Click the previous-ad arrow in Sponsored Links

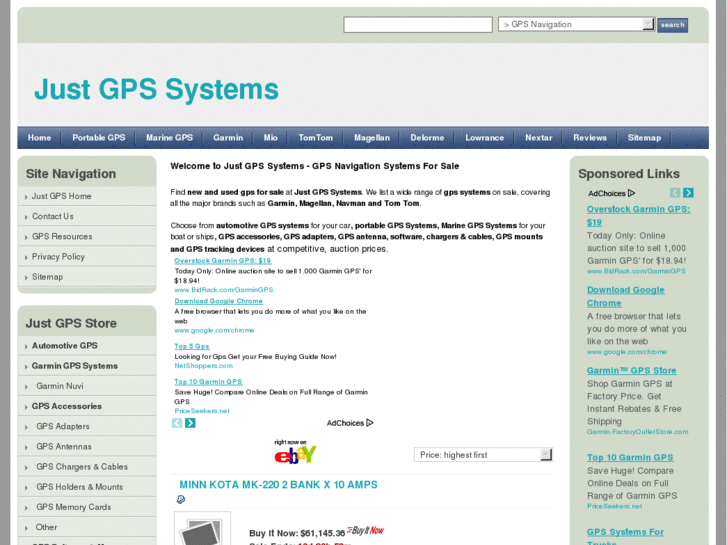(675, 192)
